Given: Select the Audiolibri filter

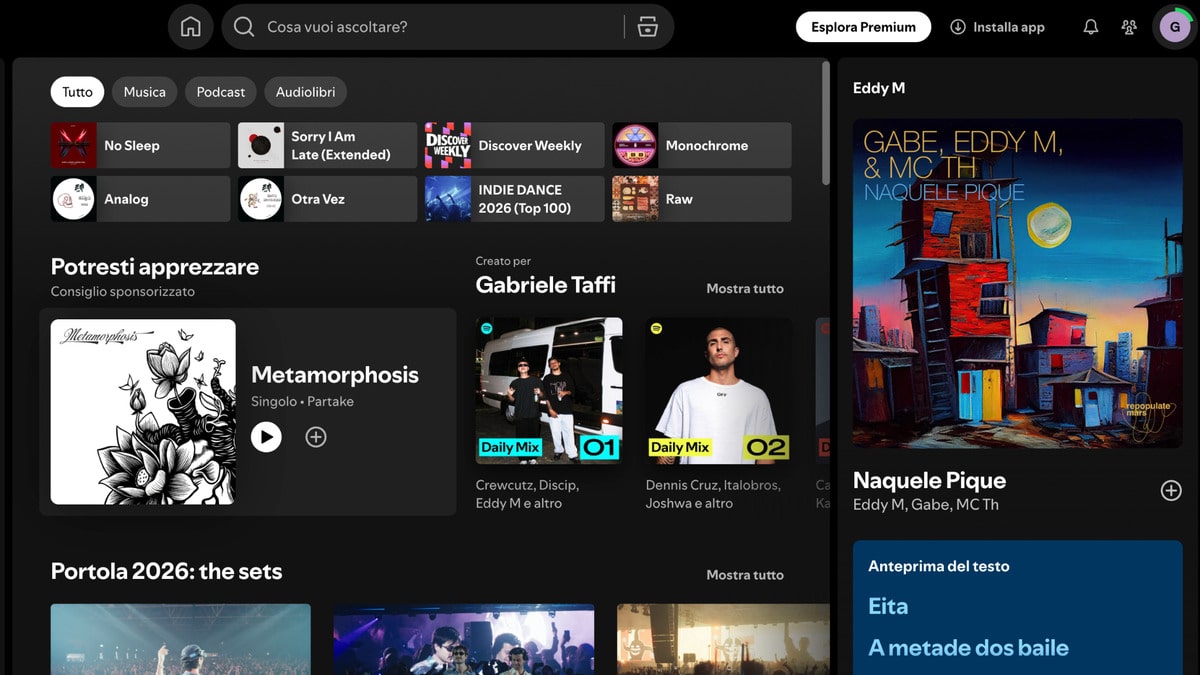Looking at the screenshot, I should pos(306,92).
